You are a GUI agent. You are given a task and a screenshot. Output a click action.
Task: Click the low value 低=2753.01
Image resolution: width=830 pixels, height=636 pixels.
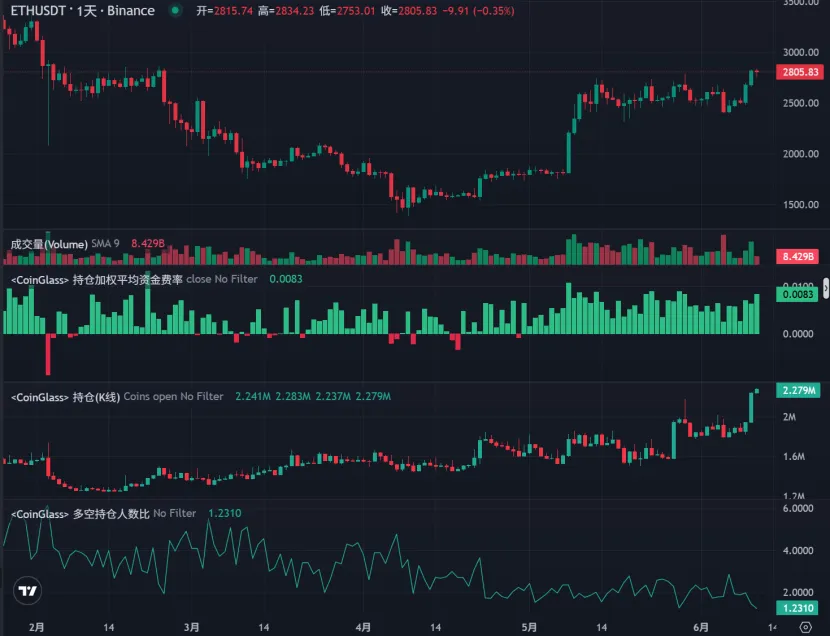[347, 11]
